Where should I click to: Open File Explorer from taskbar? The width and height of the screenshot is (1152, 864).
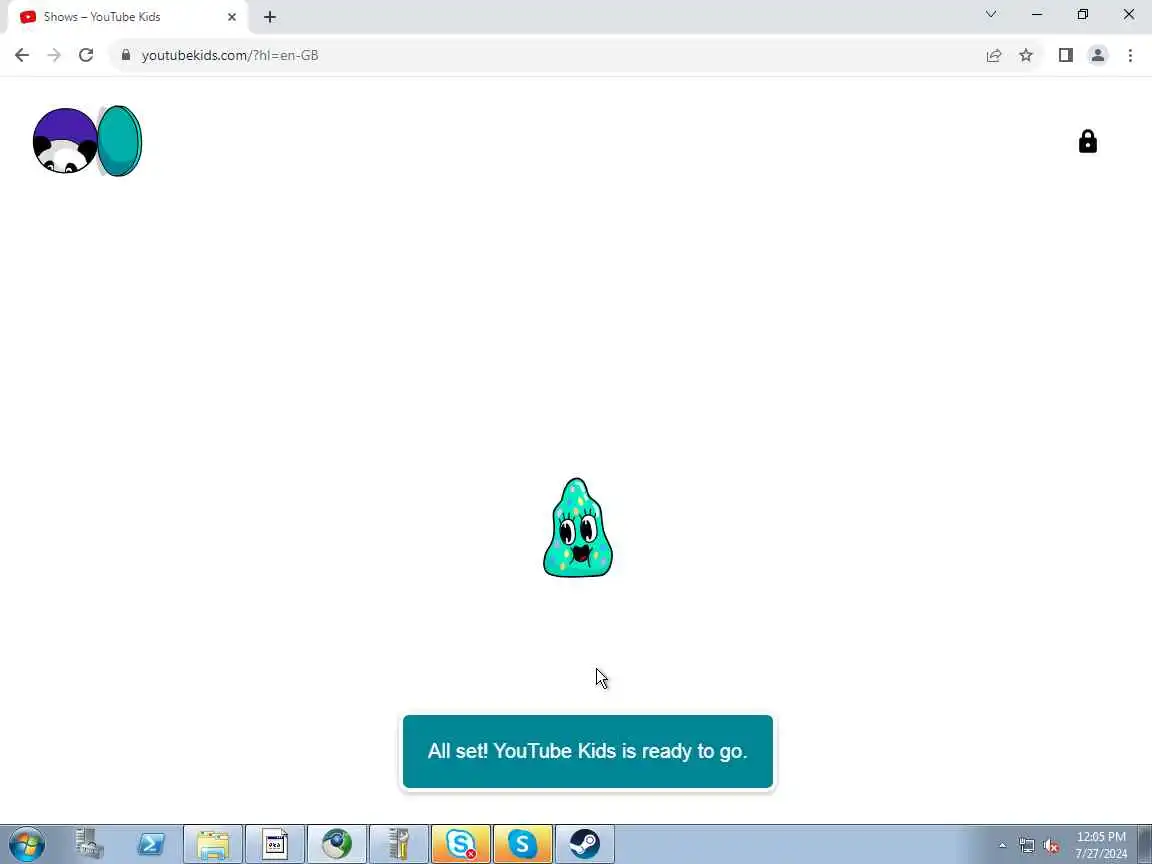point(213,844)
